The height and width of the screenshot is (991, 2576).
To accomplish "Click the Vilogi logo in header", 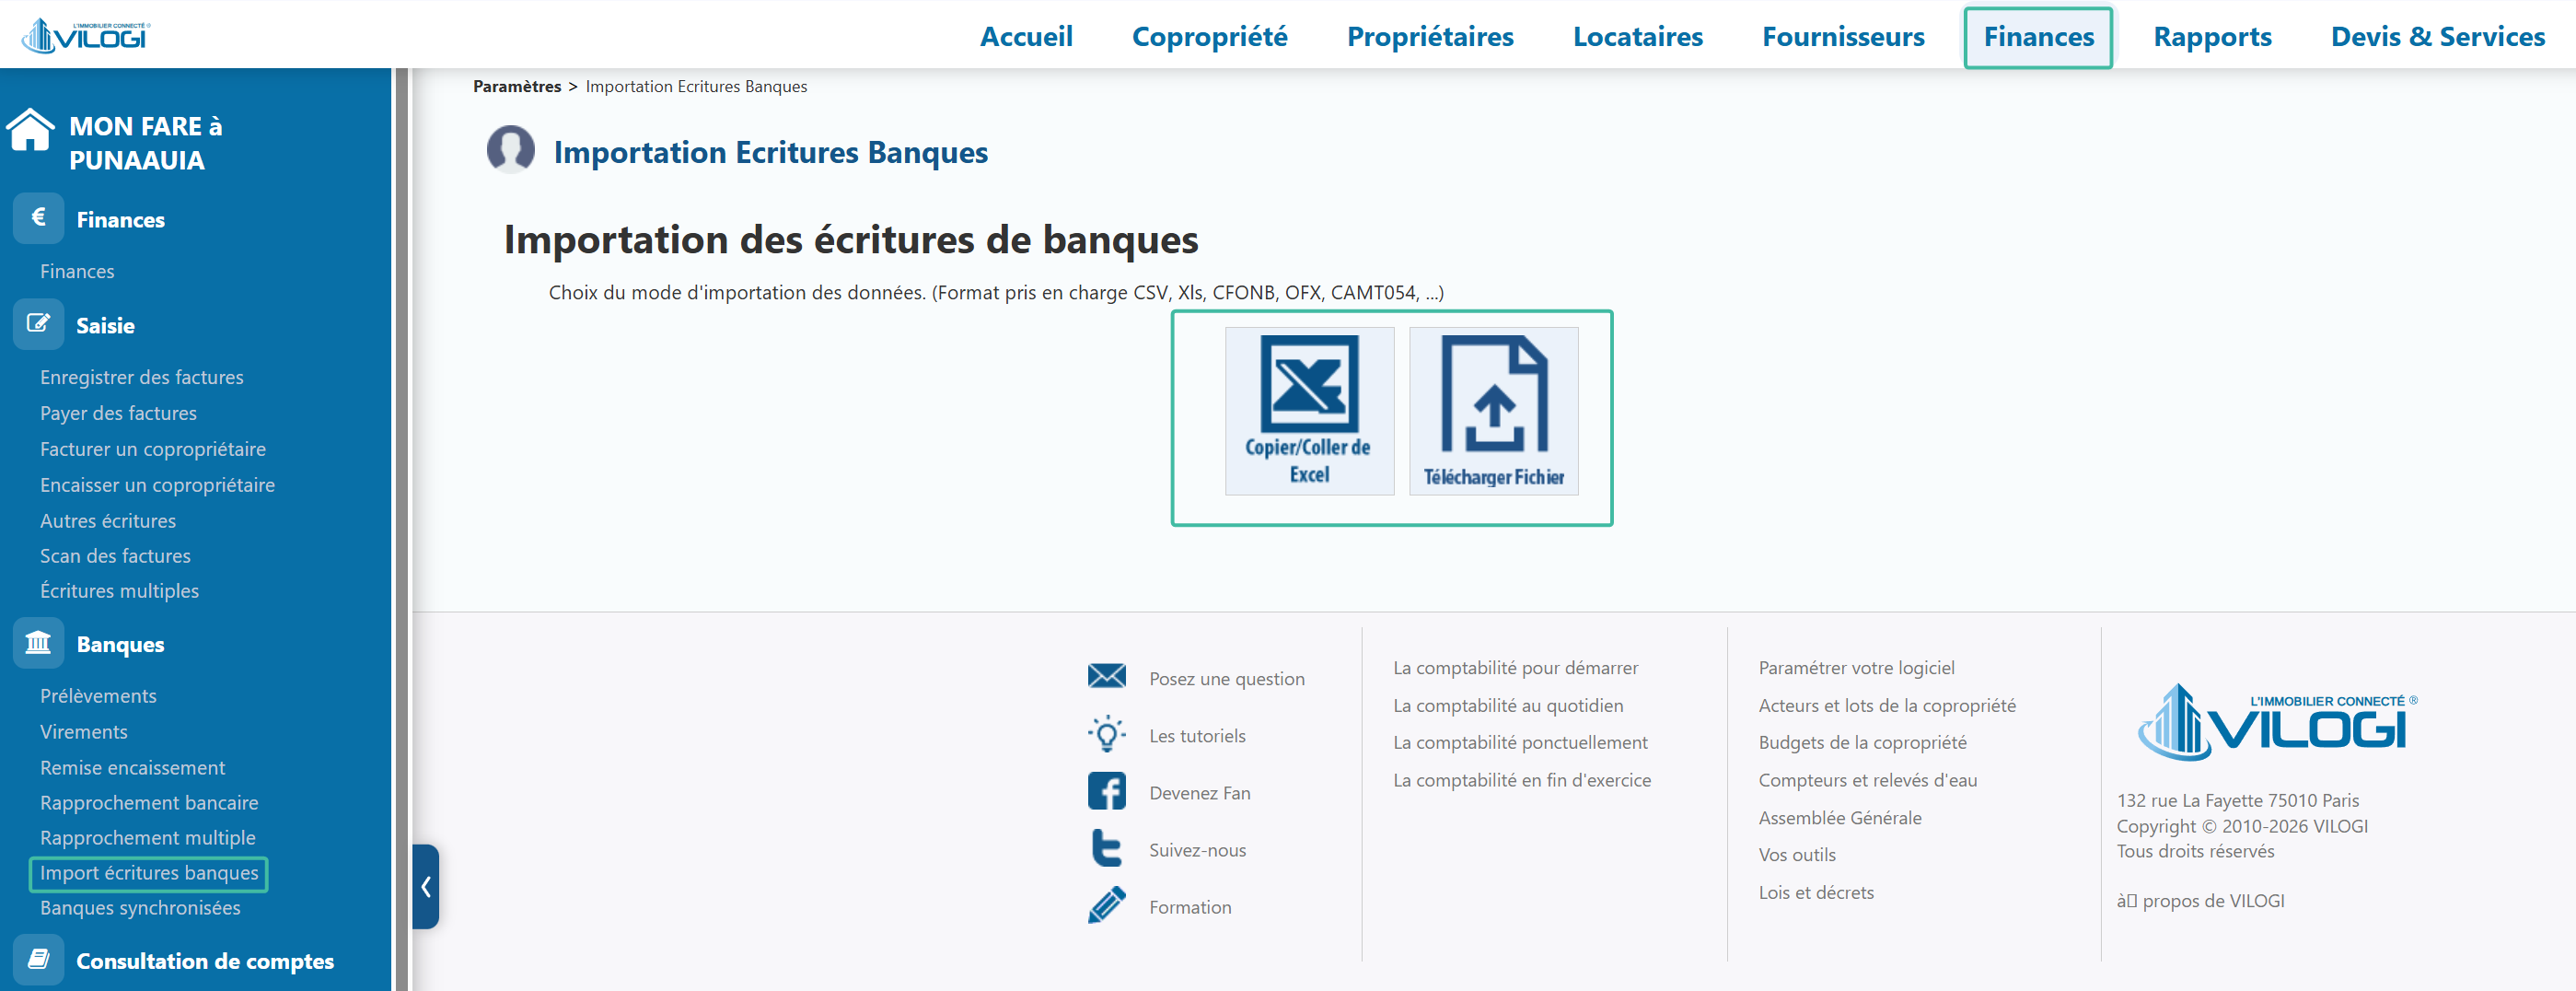I will pos(86,35).
